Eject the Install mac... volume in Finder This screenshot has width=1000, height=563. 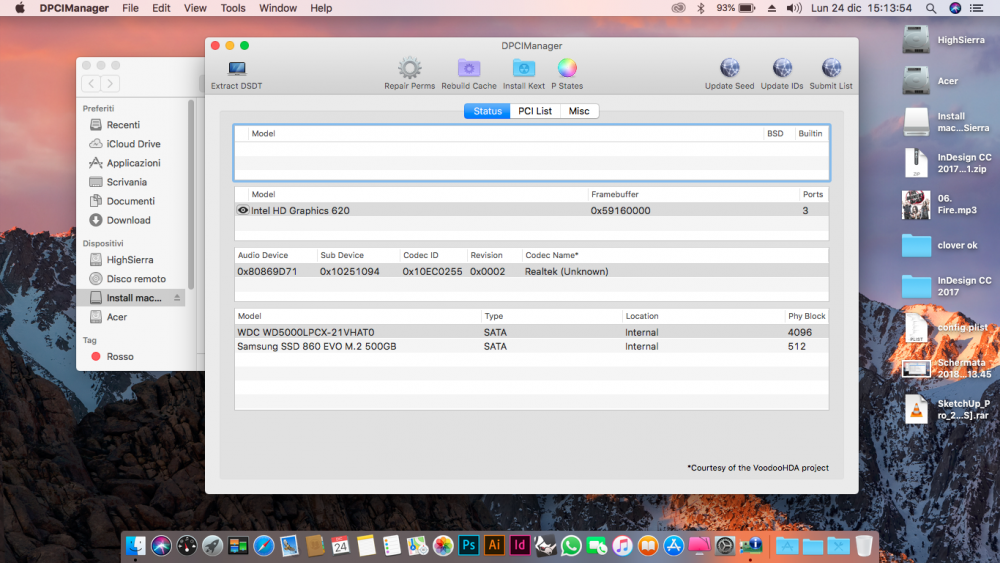[177, 298]
